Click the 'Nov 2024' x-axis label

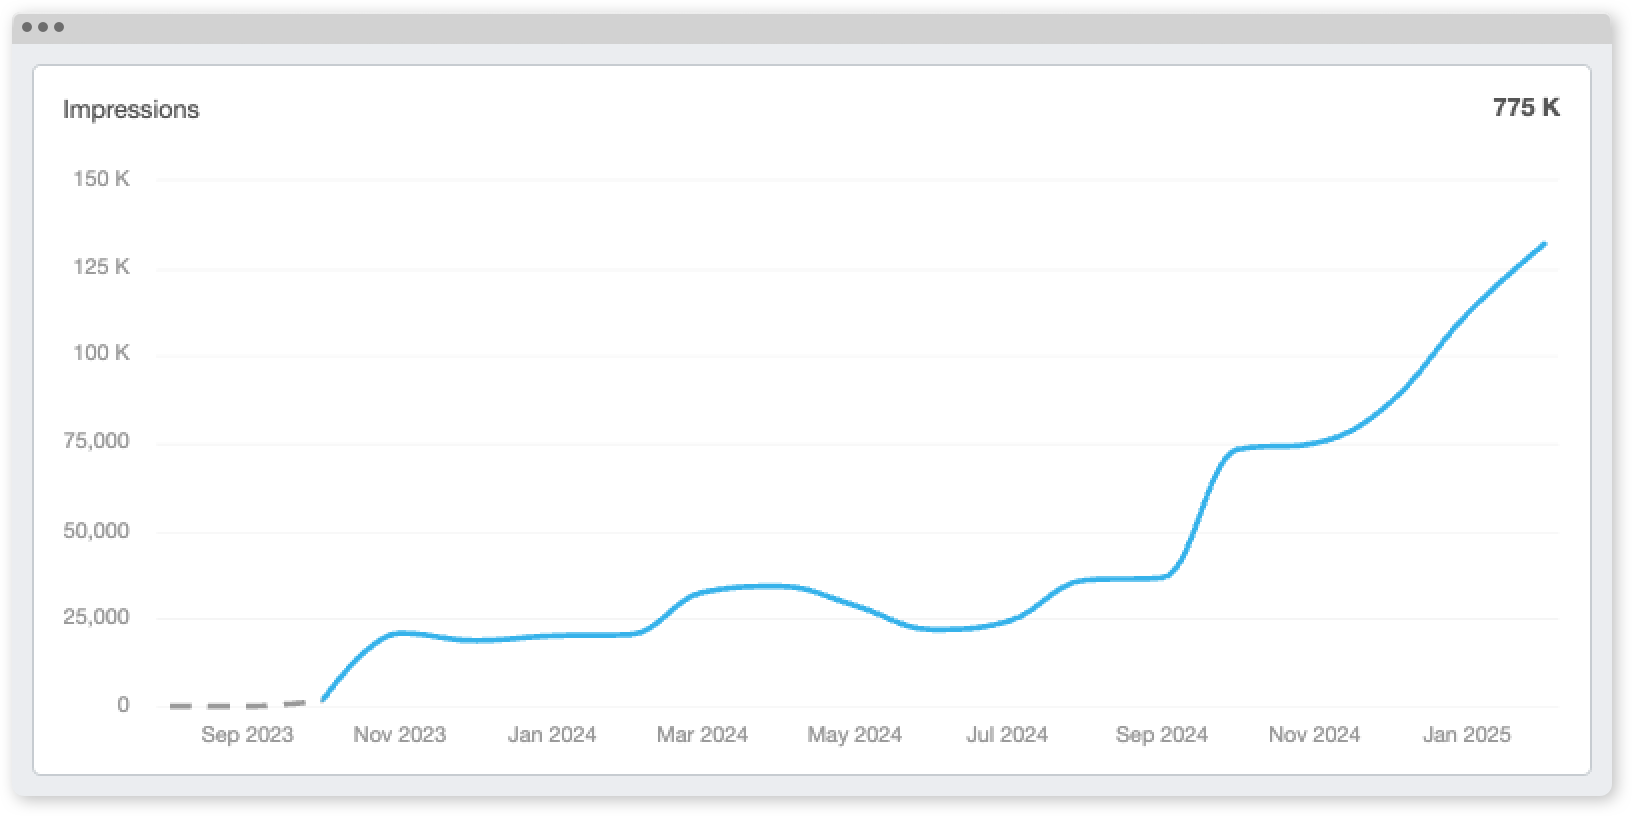pos(1314,735)
